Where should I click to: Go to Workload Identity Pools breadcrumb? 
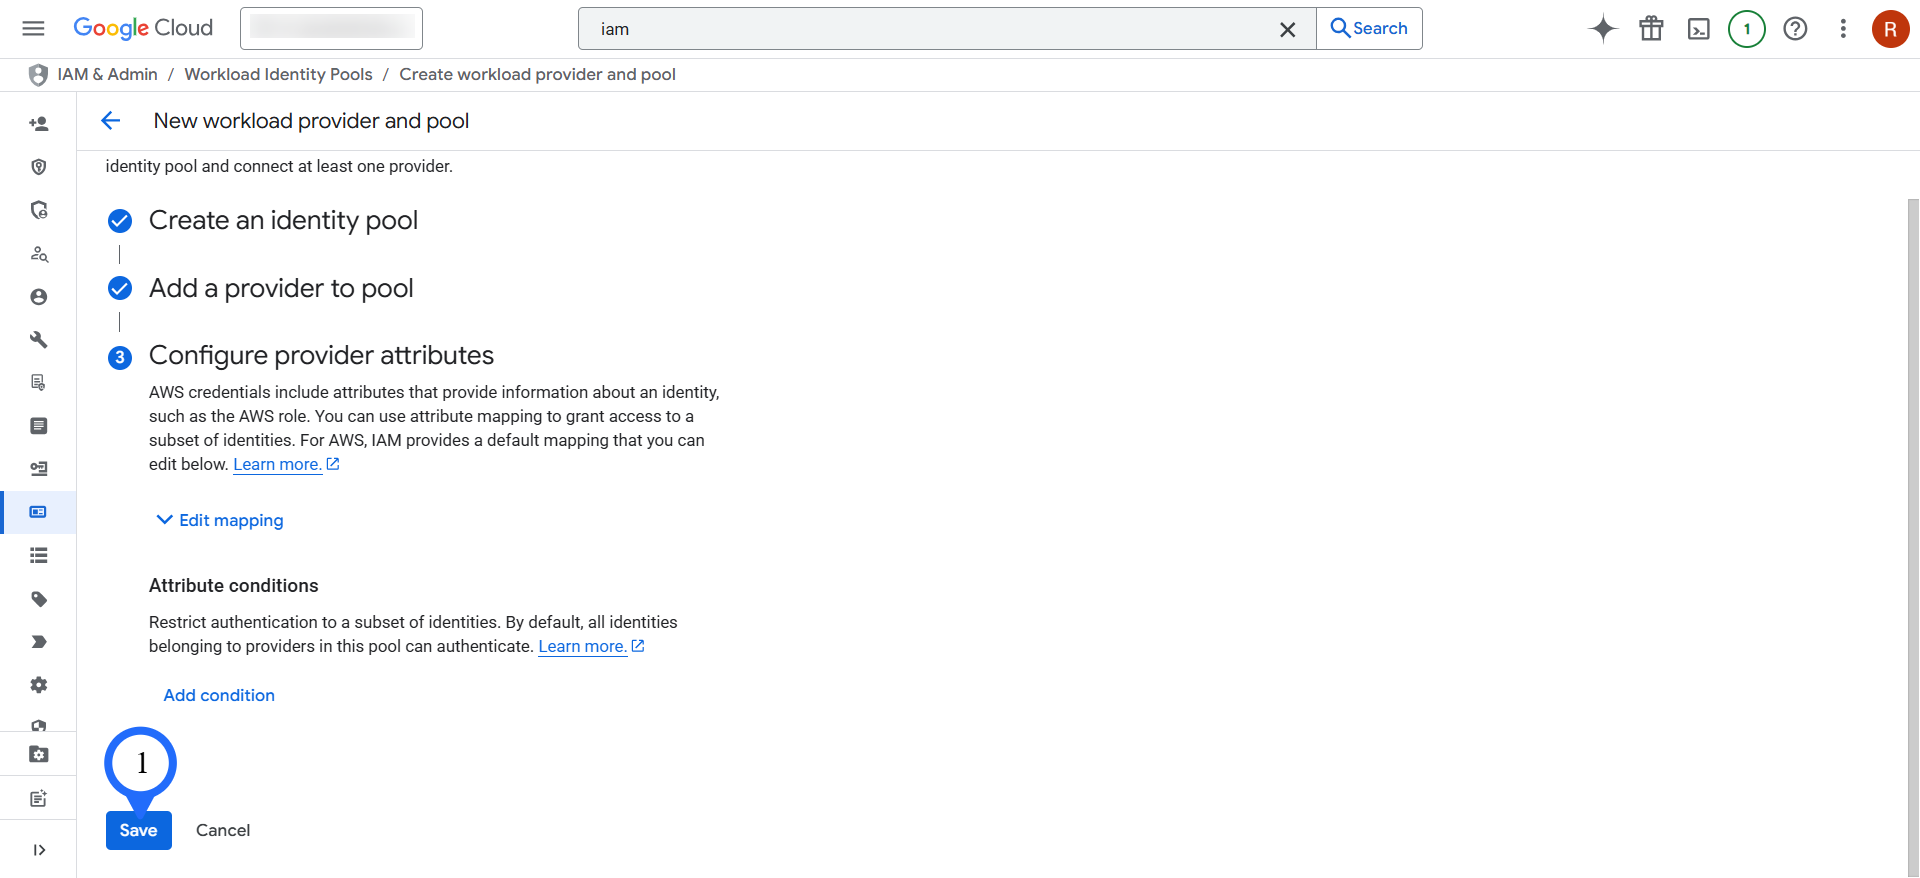[x=278, y=74]
